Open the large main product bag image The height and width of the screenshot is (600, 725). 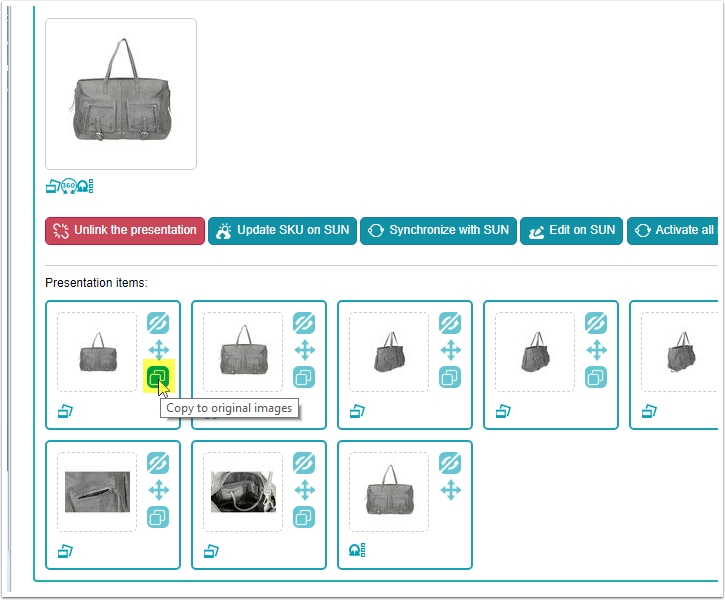[121, 94]
